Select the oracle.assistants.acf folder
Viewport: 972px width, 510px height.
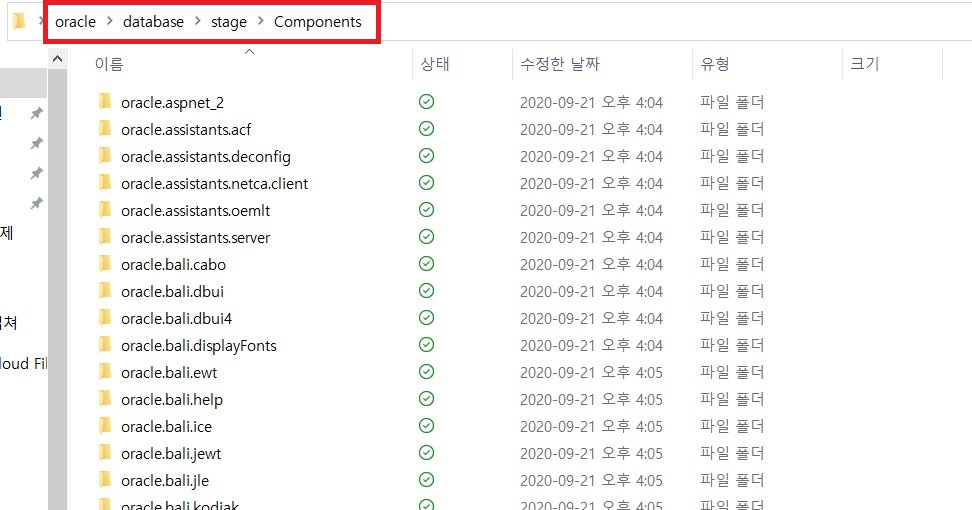pos(186,130)
